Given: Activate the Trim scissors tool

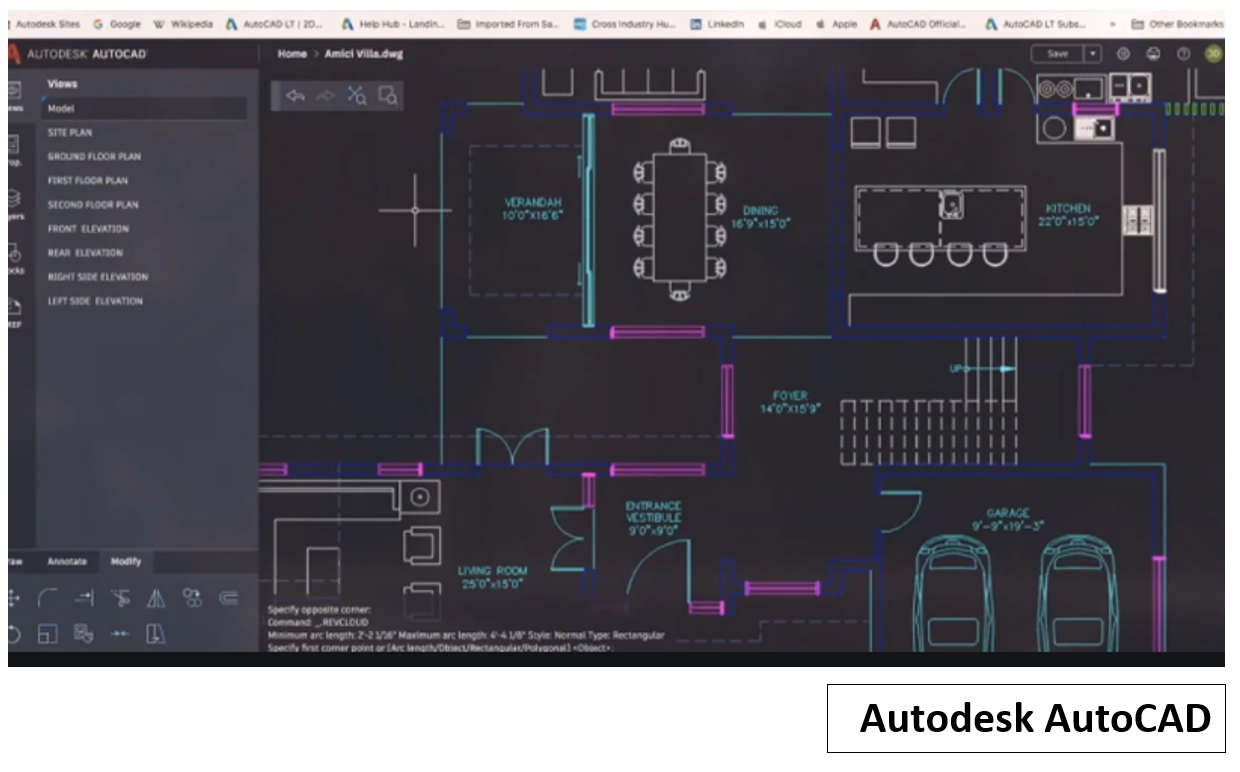Looking at the screenshot, I should (x=120, y=598).
